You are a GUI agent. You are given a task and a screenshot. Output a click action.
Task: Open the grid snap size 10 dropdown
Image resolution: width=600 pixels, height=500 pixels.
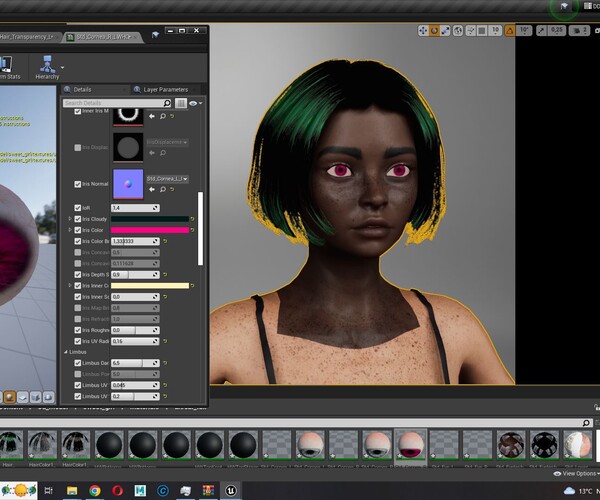tap(495, 31)
